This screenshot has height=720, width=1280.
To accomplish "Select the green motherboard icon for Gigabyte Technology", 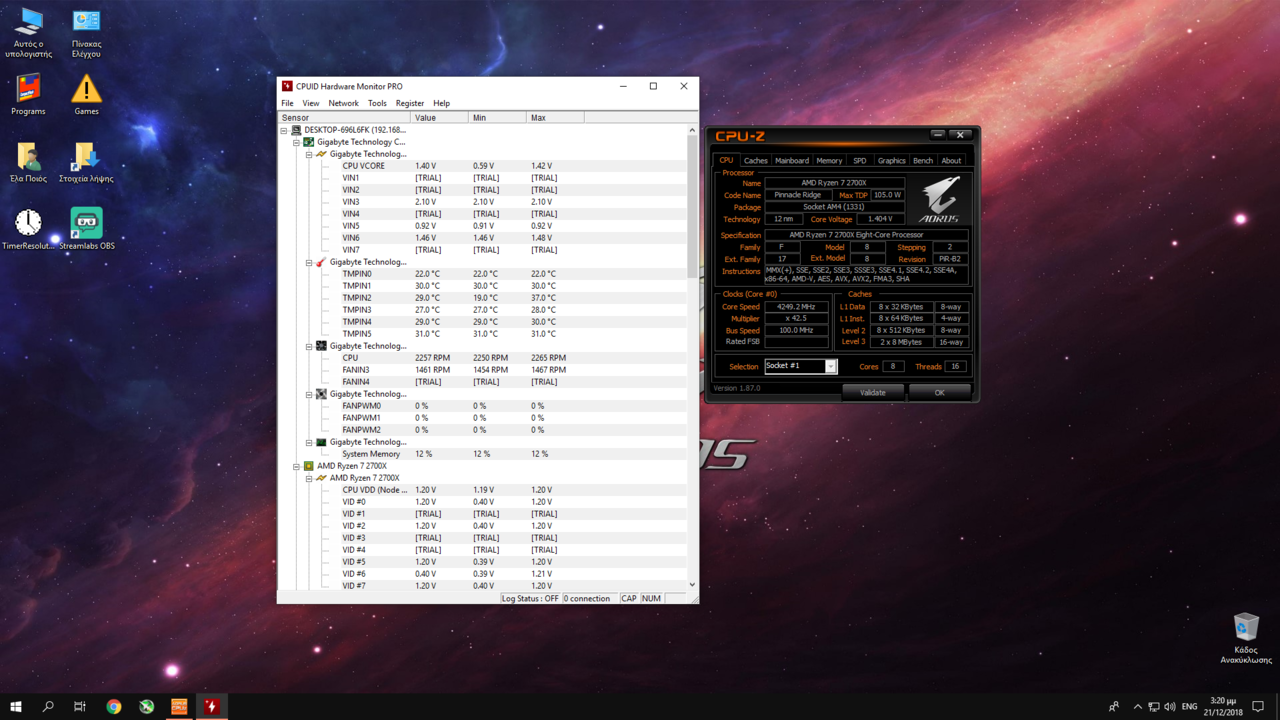I will (x=309, y=142).
